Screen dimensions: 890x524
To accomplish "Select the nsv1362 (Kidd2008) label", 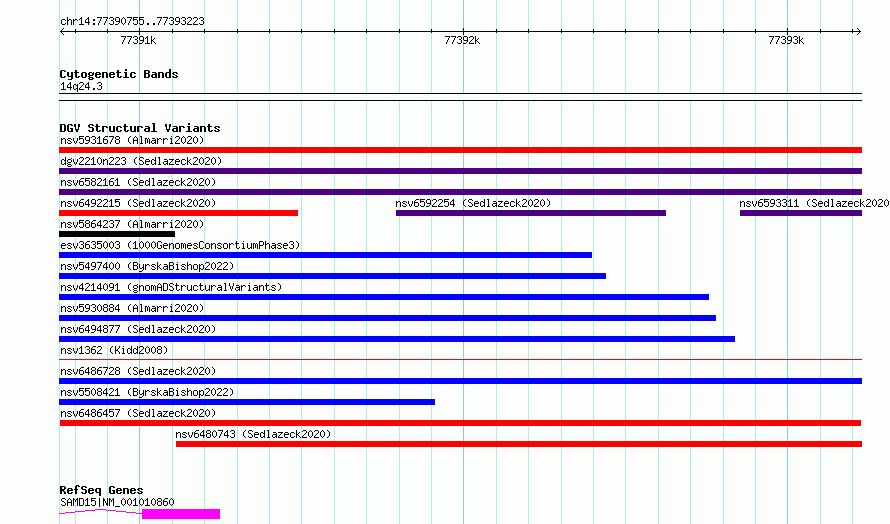I will point(114,350).
